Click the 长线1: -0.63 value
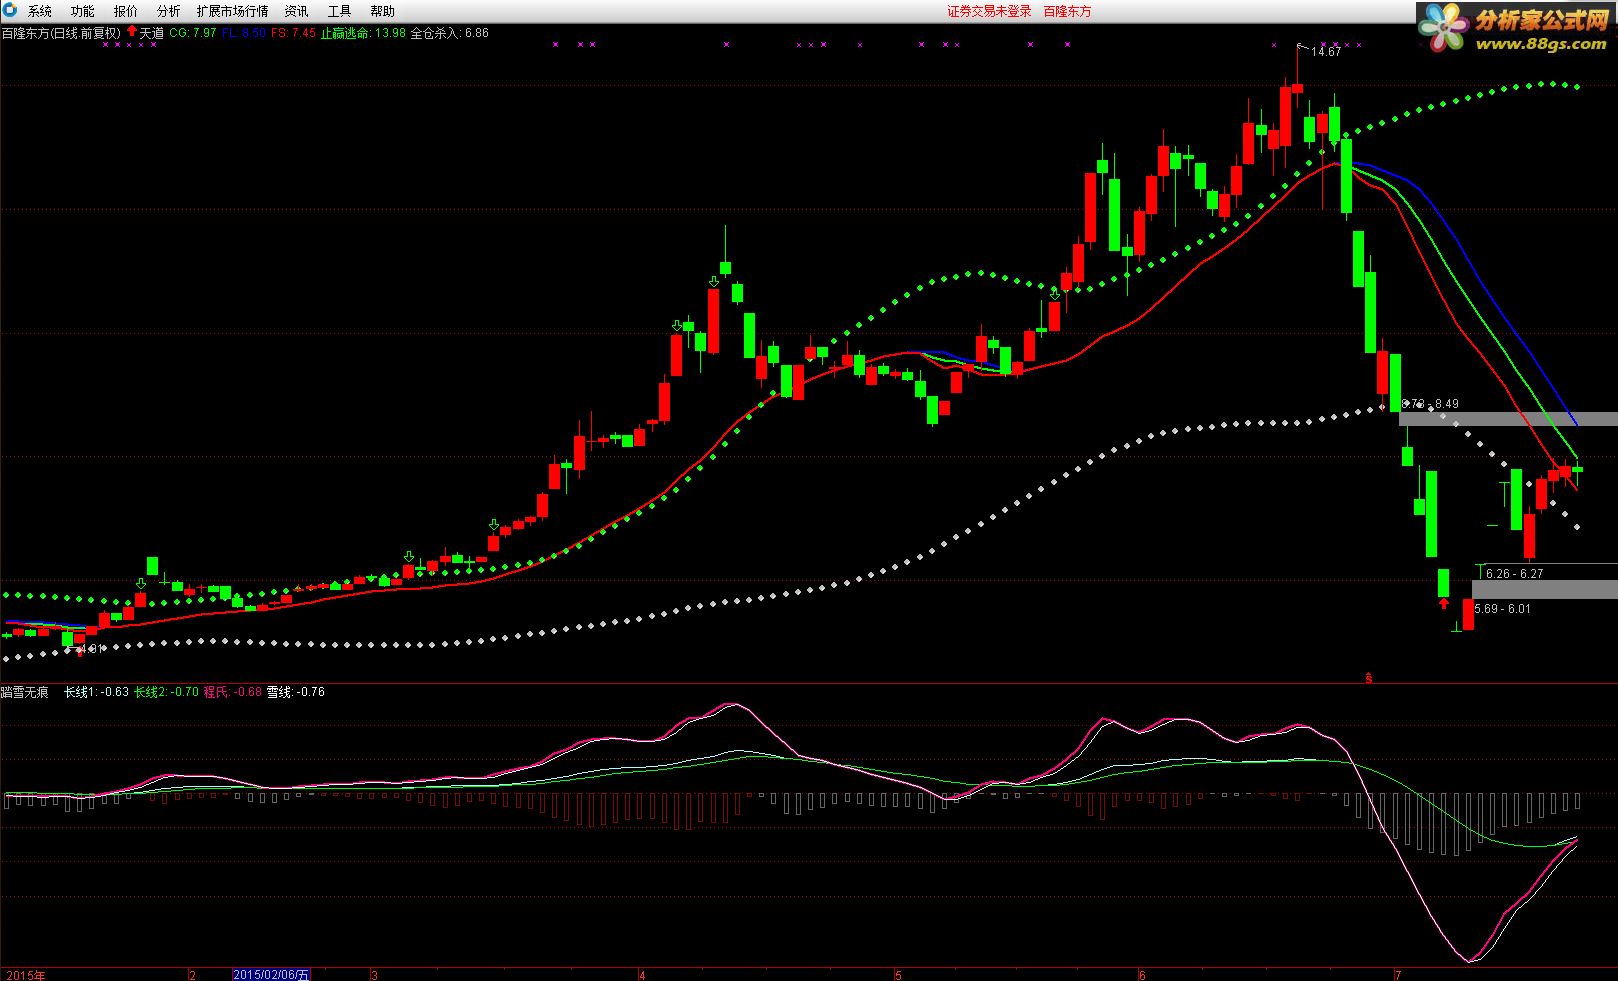This screenshot has width=1618, height=981. (x=96, y=692)
